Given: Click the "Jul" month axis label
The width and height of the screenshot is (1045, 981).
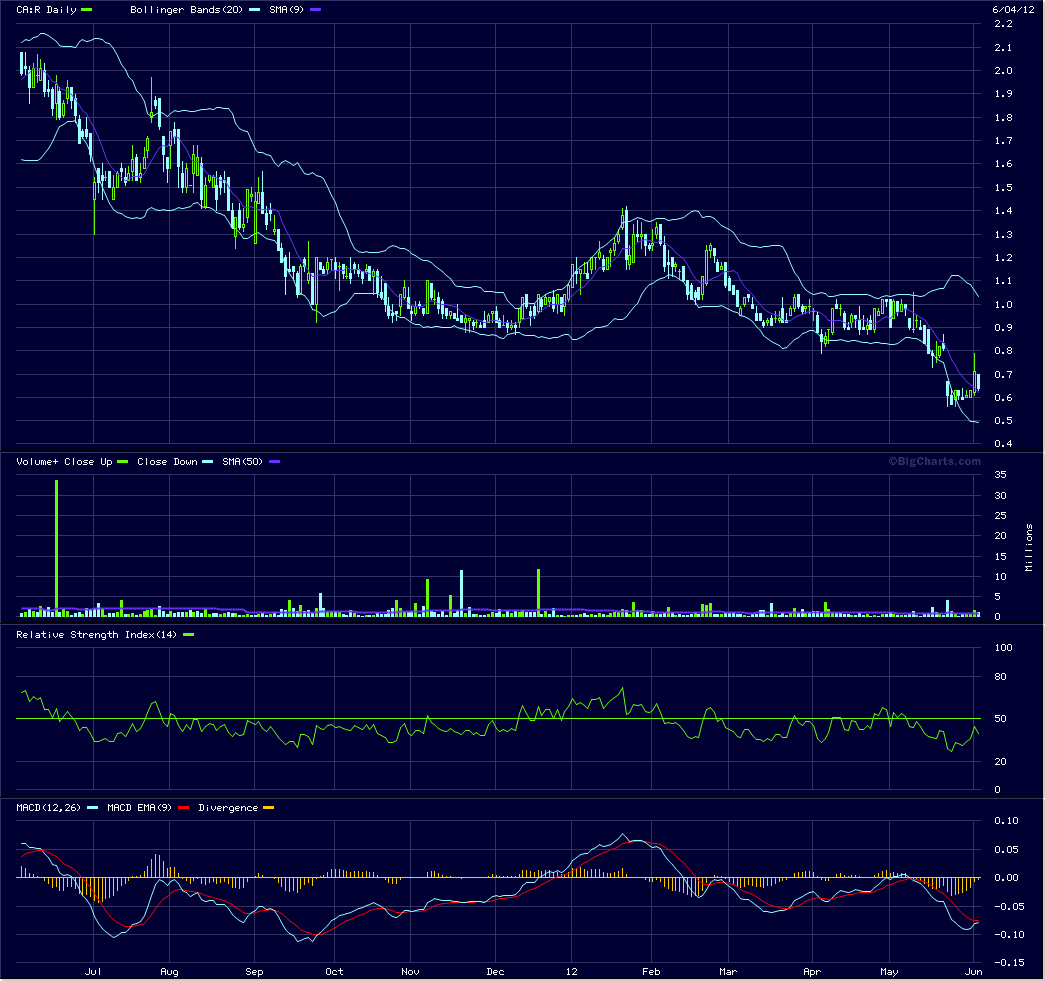Looking at the screenshot, I should point(93,972).
